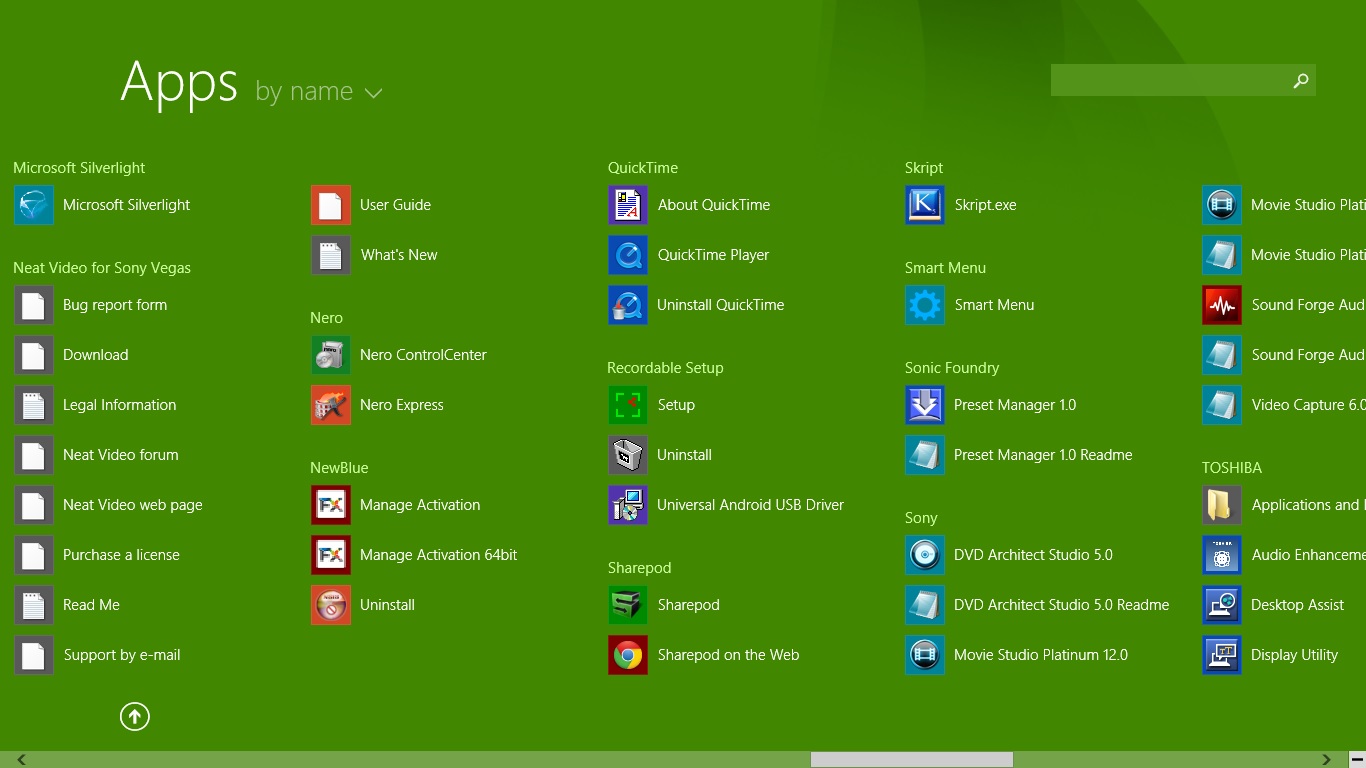The width and height of the screenshot is (1366, 768).
Task: Open the Microsoft Silverlight app icon
Action: (34, 205)
